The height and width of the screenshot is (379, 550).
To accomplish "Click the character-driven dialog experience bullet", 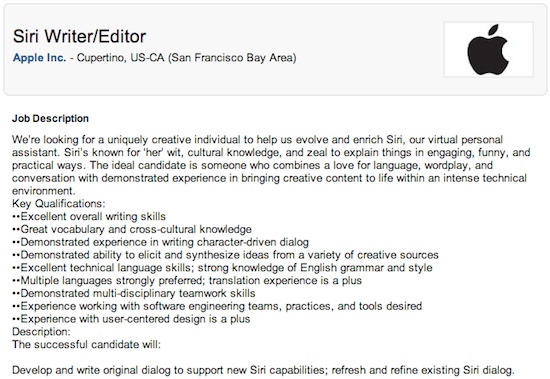I will pyautogui.click(x=160, y=242).
